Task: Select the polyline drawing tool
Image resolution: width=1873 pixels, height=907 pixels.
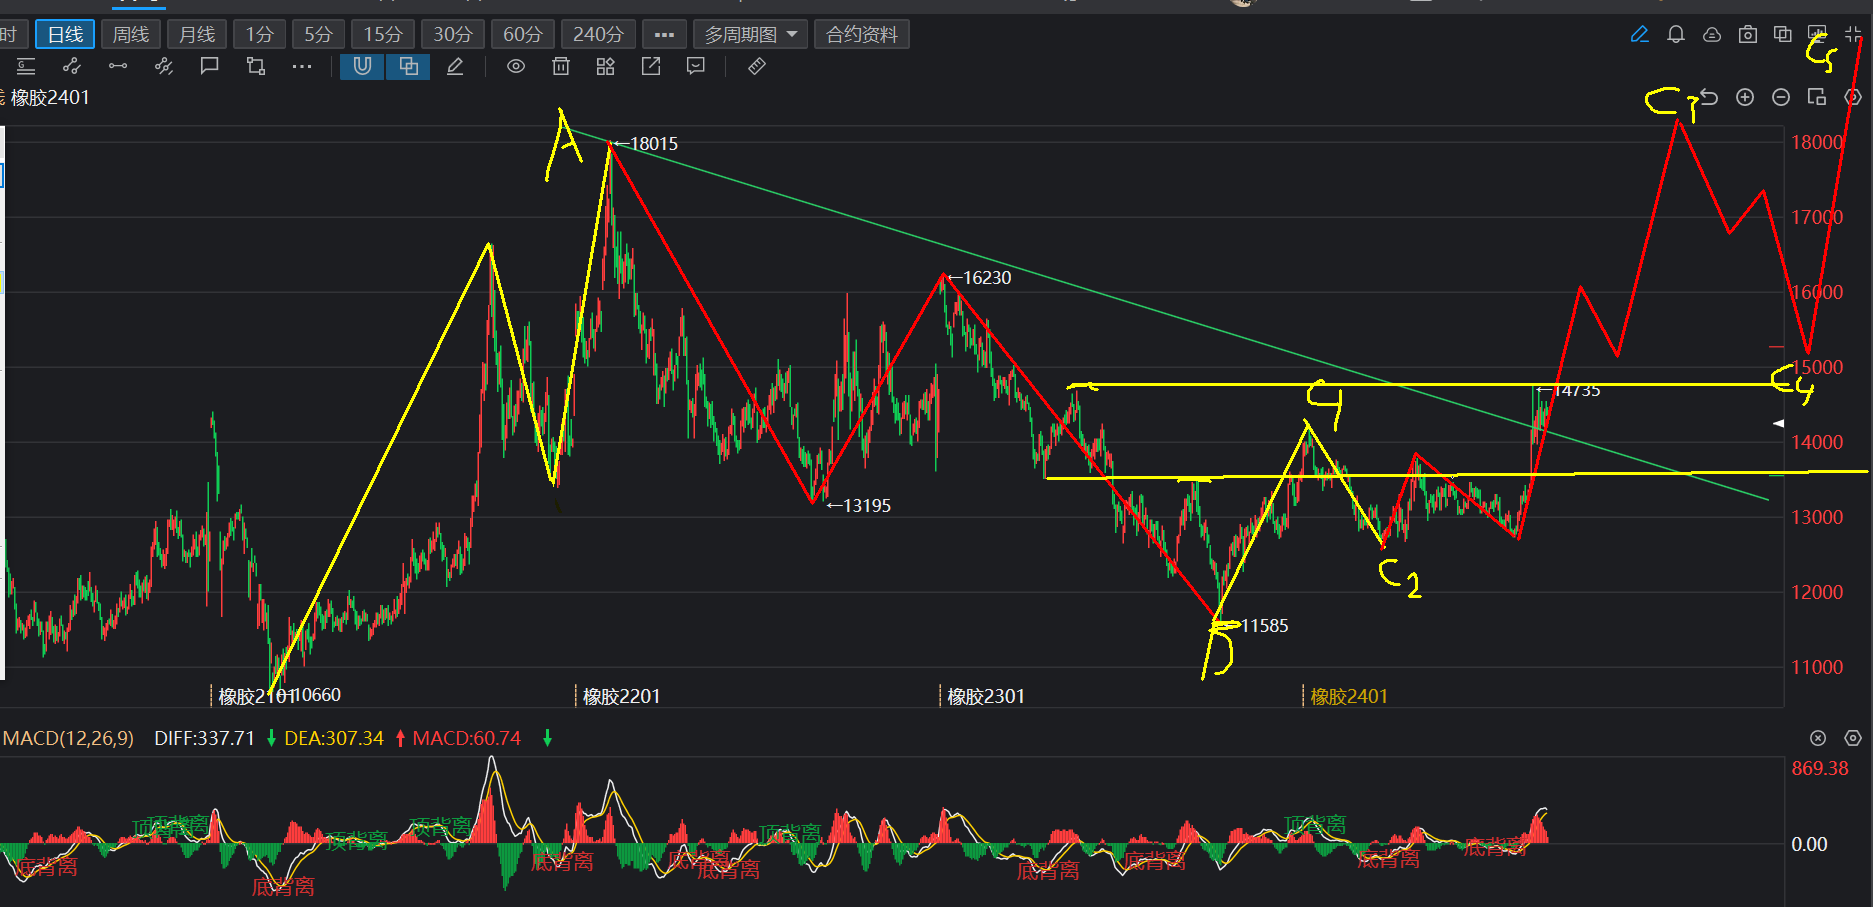Action: (72, 67)
